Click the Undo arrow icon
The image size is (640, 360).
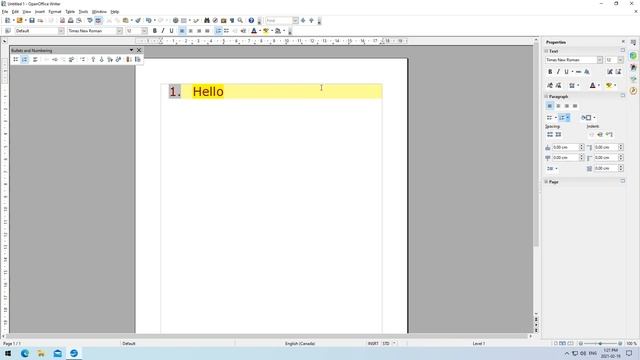click(148, 20)
